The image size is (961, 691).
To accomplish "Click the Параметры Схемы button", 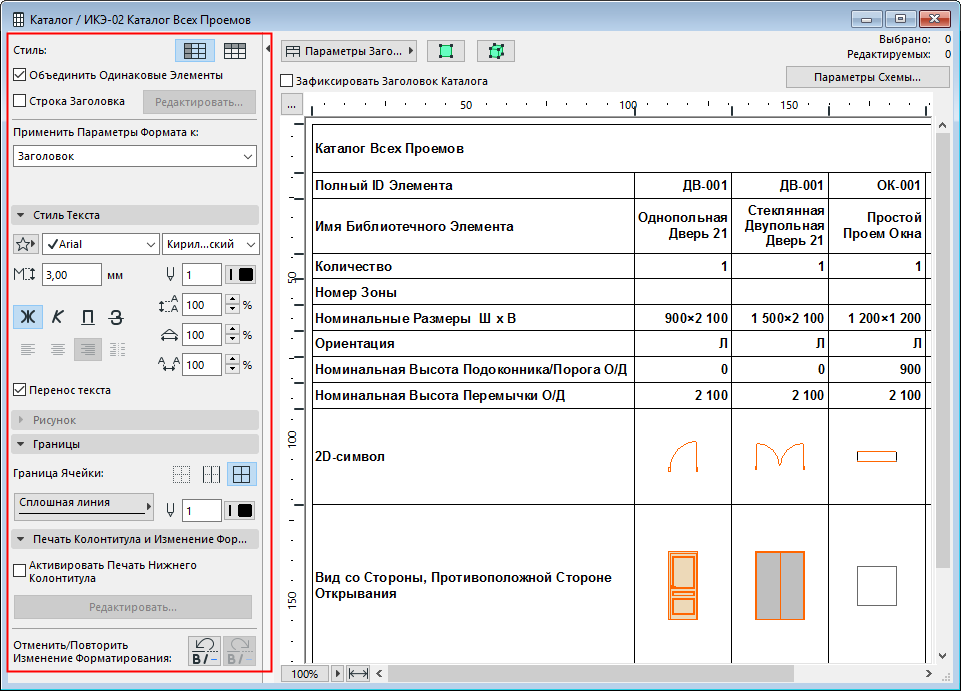I will click(866, 77).
